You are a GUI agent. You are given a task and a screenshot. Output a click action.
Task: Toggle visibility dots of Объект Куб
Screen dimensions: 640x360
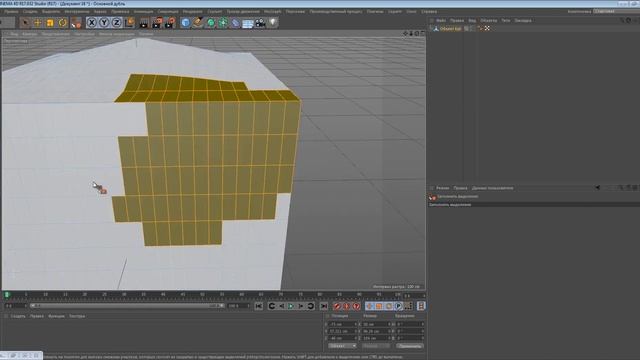472,29
